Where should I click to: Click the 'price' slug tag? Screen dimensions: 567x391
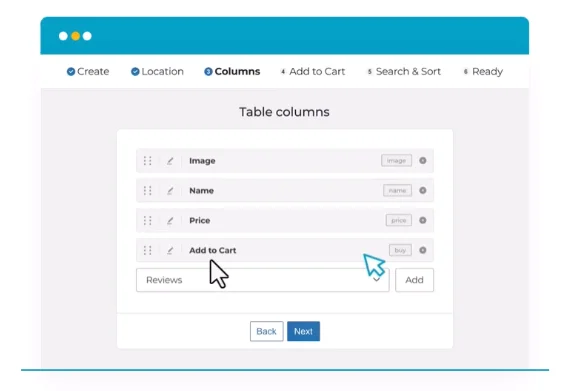[398, 220]
